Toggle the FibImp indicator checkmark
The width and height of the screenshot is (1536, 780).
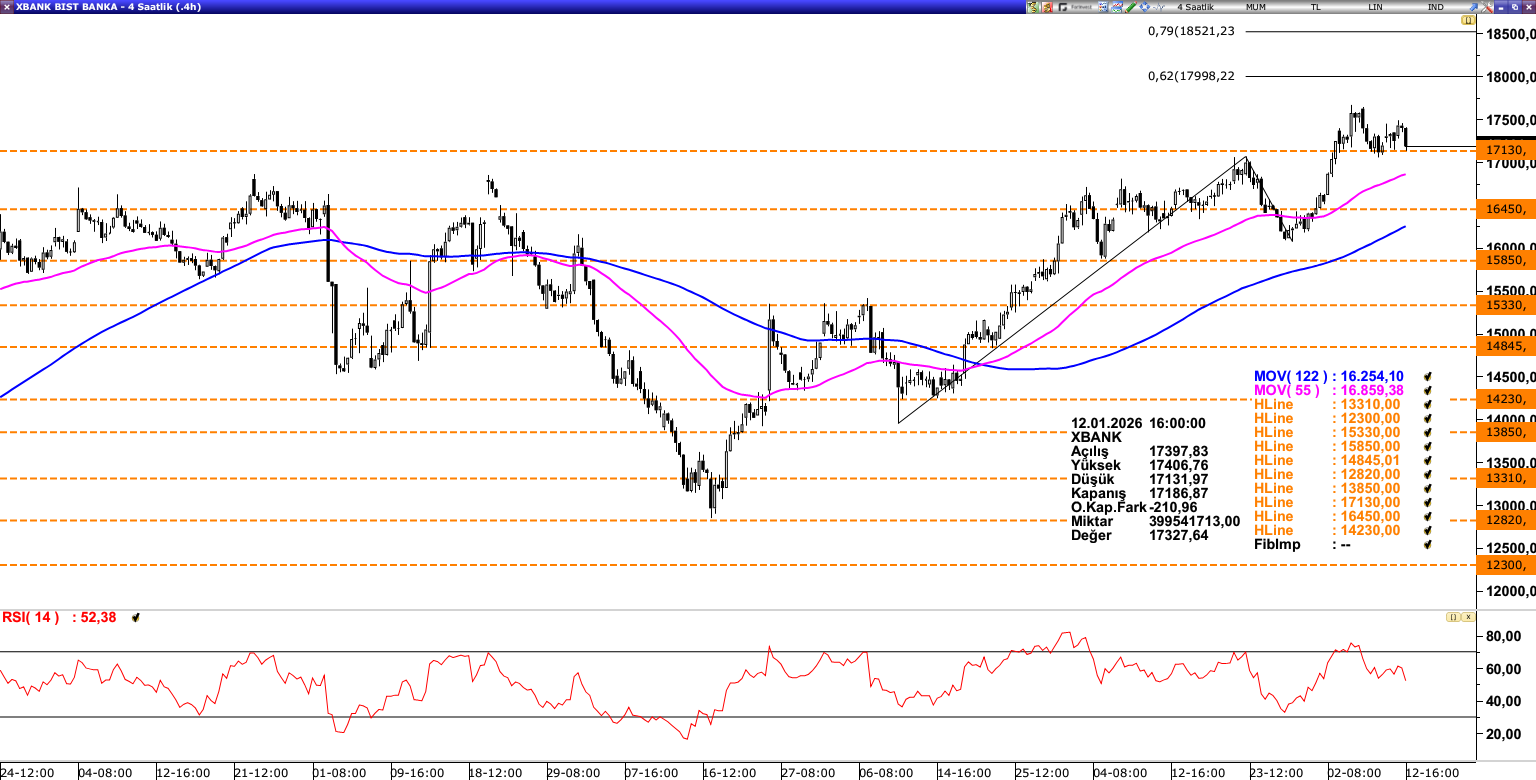(x=1429, y=544)
